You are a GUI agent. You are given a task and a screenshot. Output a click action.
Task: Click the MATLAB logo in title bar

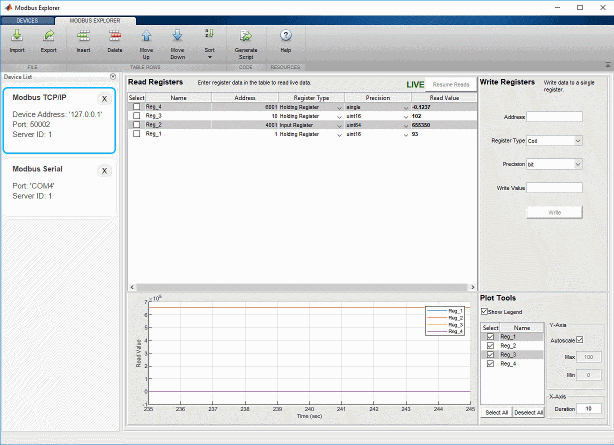(8, 7)
